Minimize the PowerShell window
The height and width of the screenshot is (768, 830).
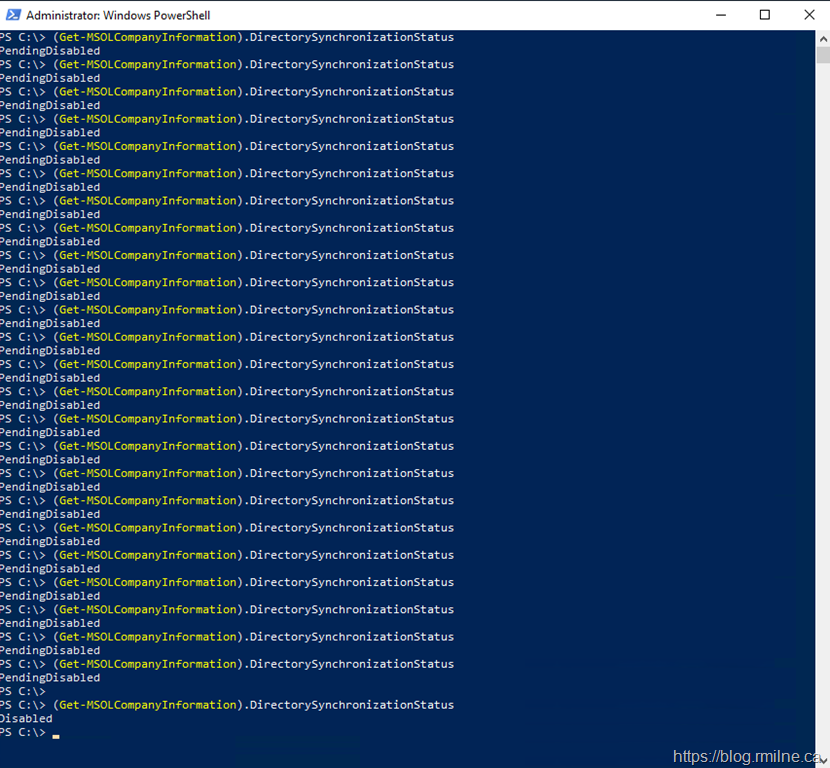[x=721, y=15]
